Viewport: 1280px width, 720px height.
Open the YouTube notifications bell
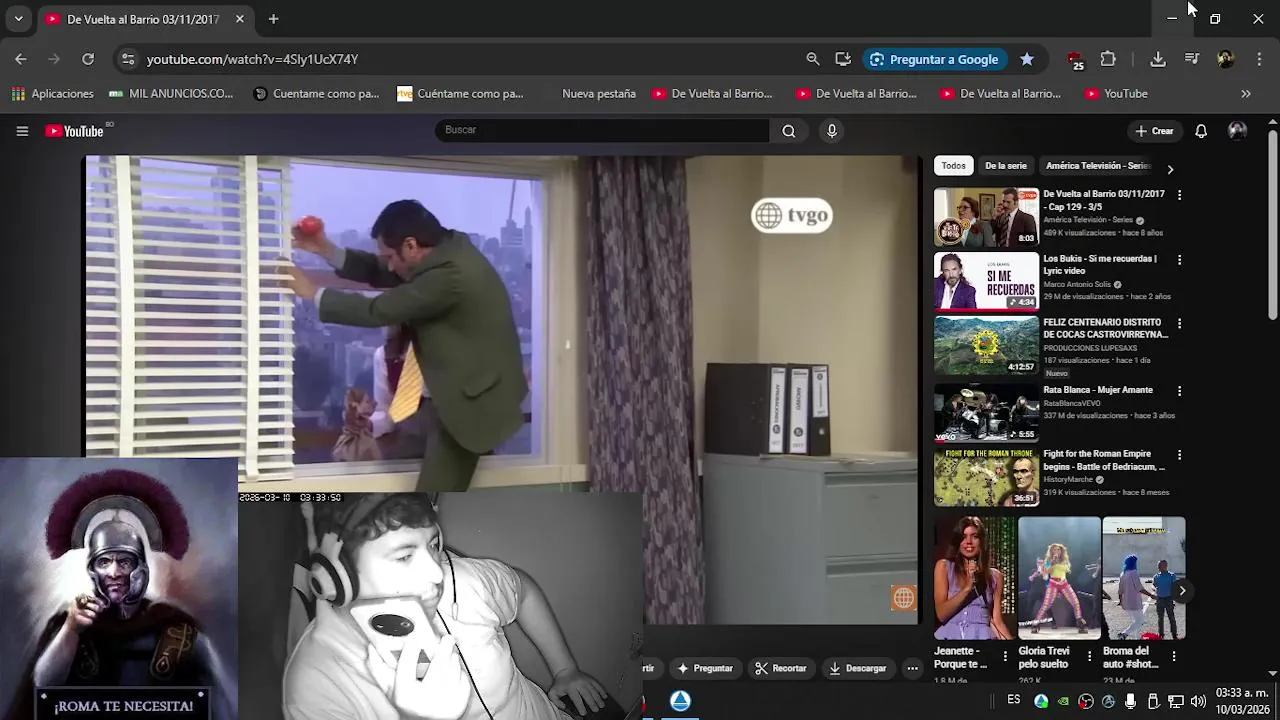(1201, 131)
